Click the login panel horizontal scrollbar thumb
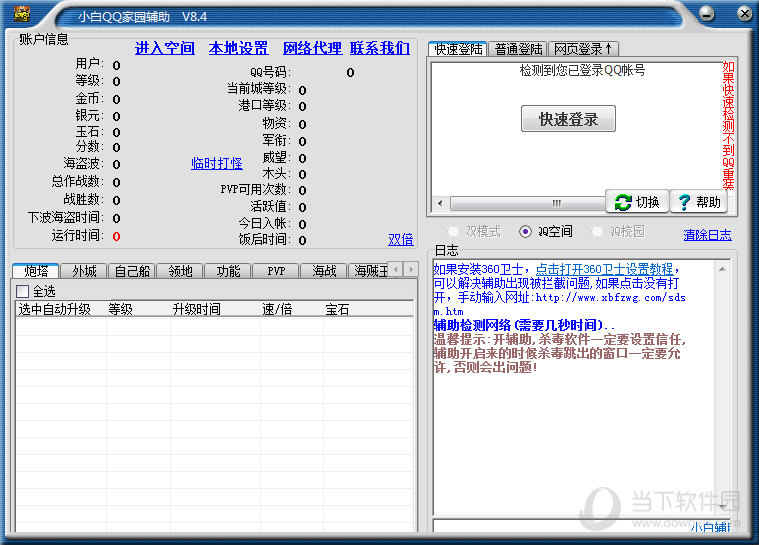The height and width of the screenshot is (545, 759). tap(528, 203)
